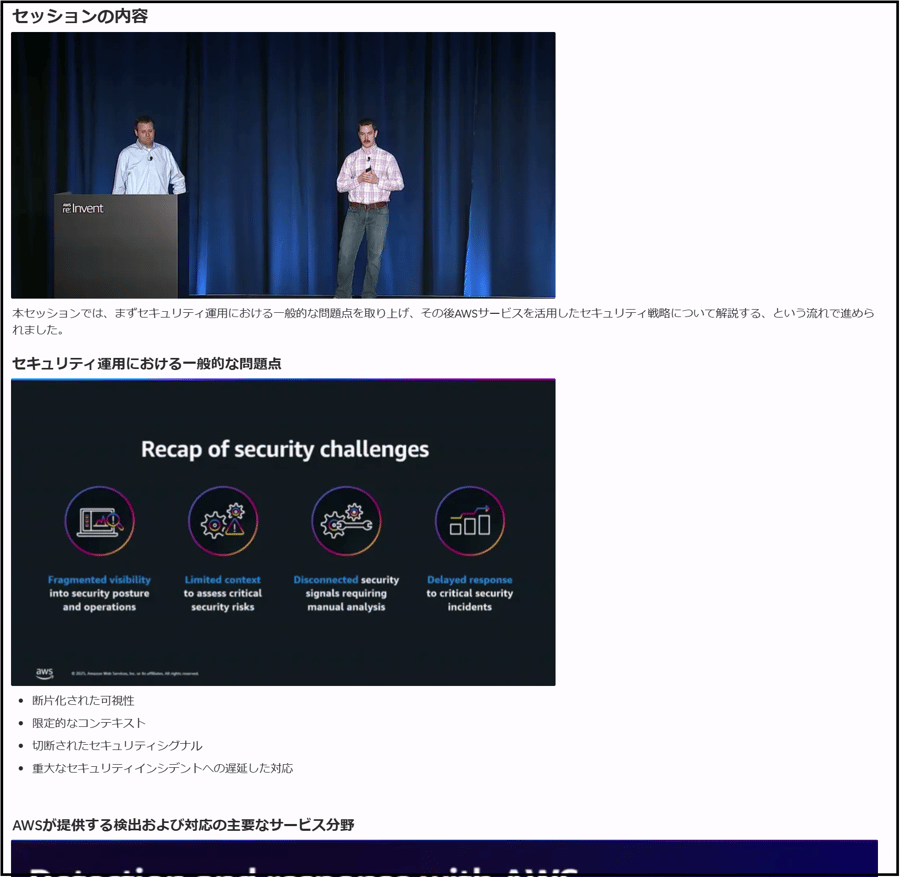
Task: Select the 限定的なコンテキスト bullet item
Action: (x=90, y=722)
